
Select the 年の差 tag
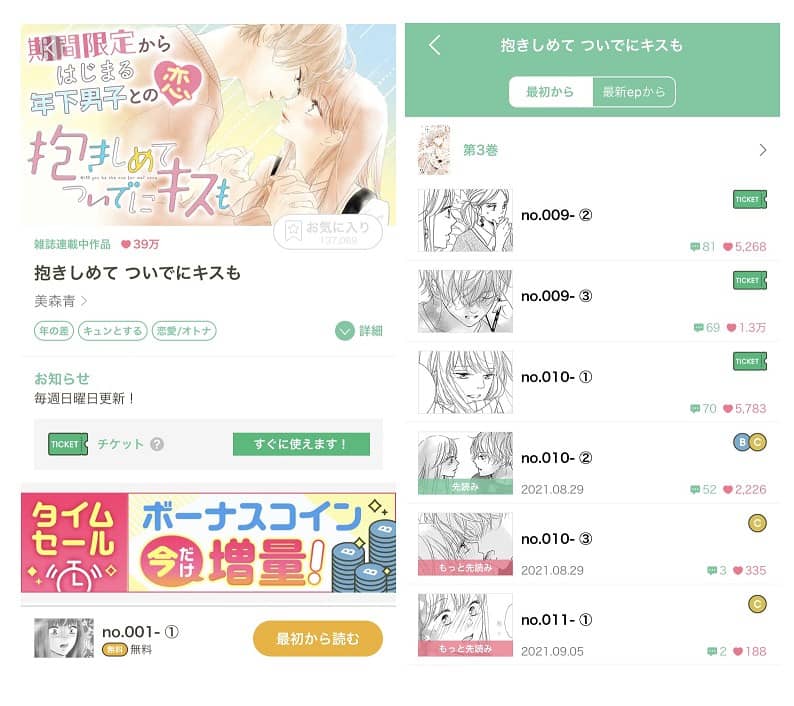tap(54, 331)
